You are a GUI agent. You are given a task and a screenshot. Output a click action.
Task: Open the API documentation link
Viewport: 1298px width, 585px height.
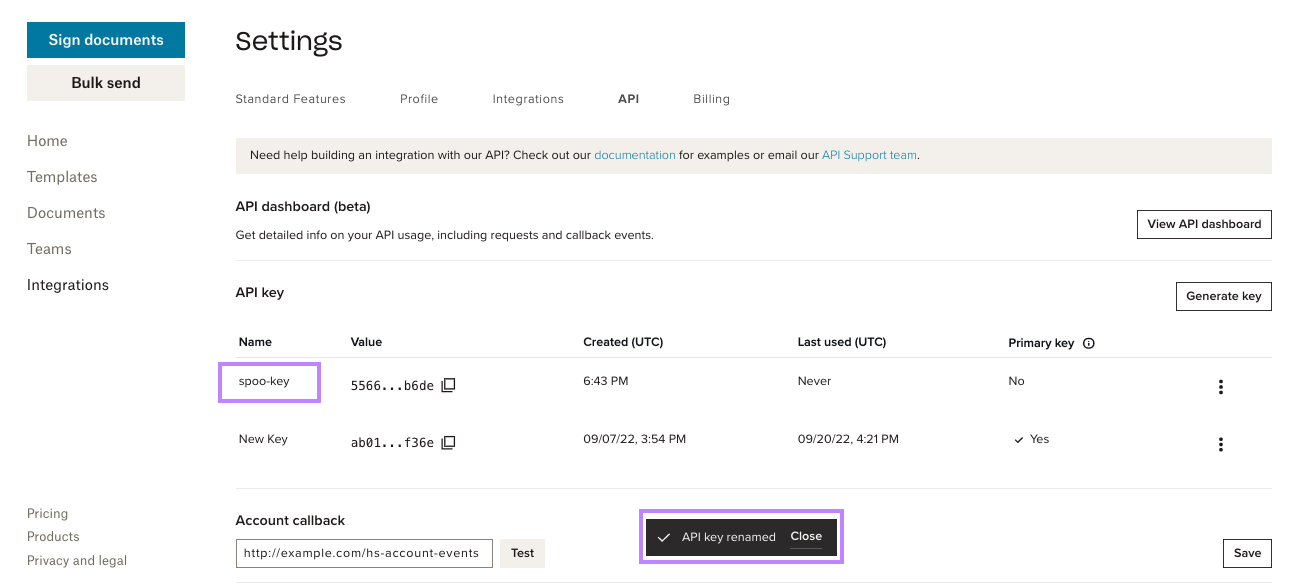point(635,155)
